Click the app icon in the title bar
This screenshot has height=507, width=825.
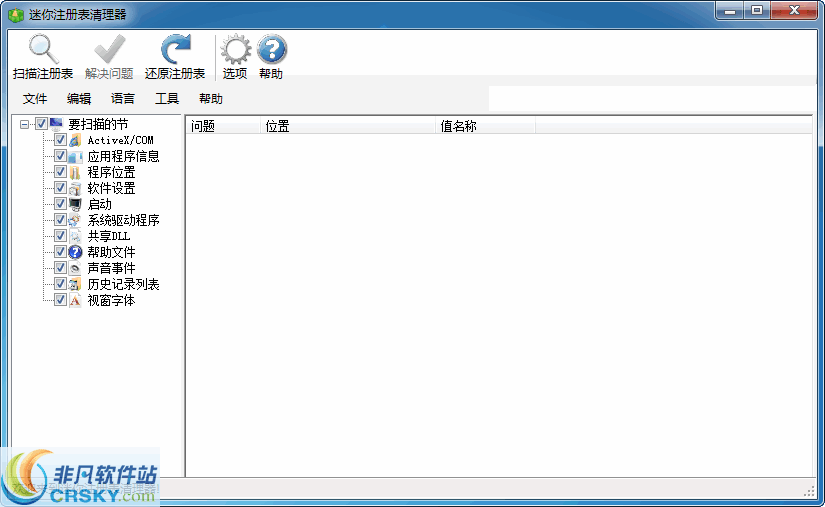(x=16, y=15)
